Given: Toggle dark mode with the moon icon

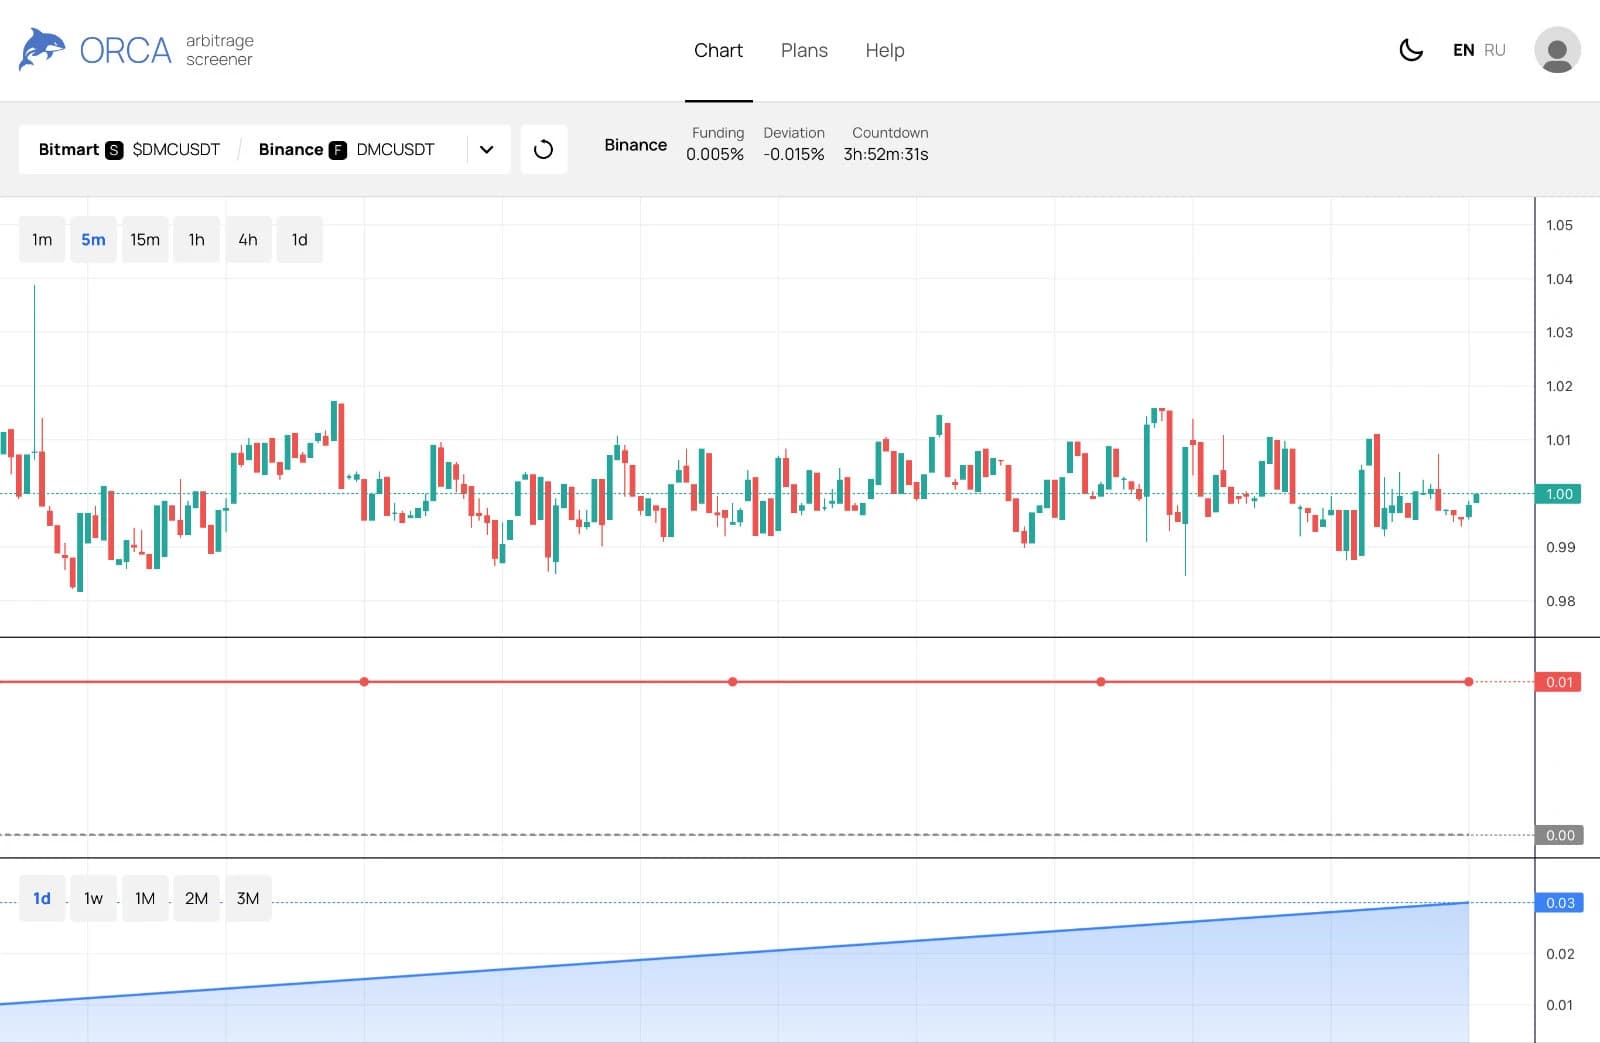Looking at the screenshot, I should point(1411,50).
